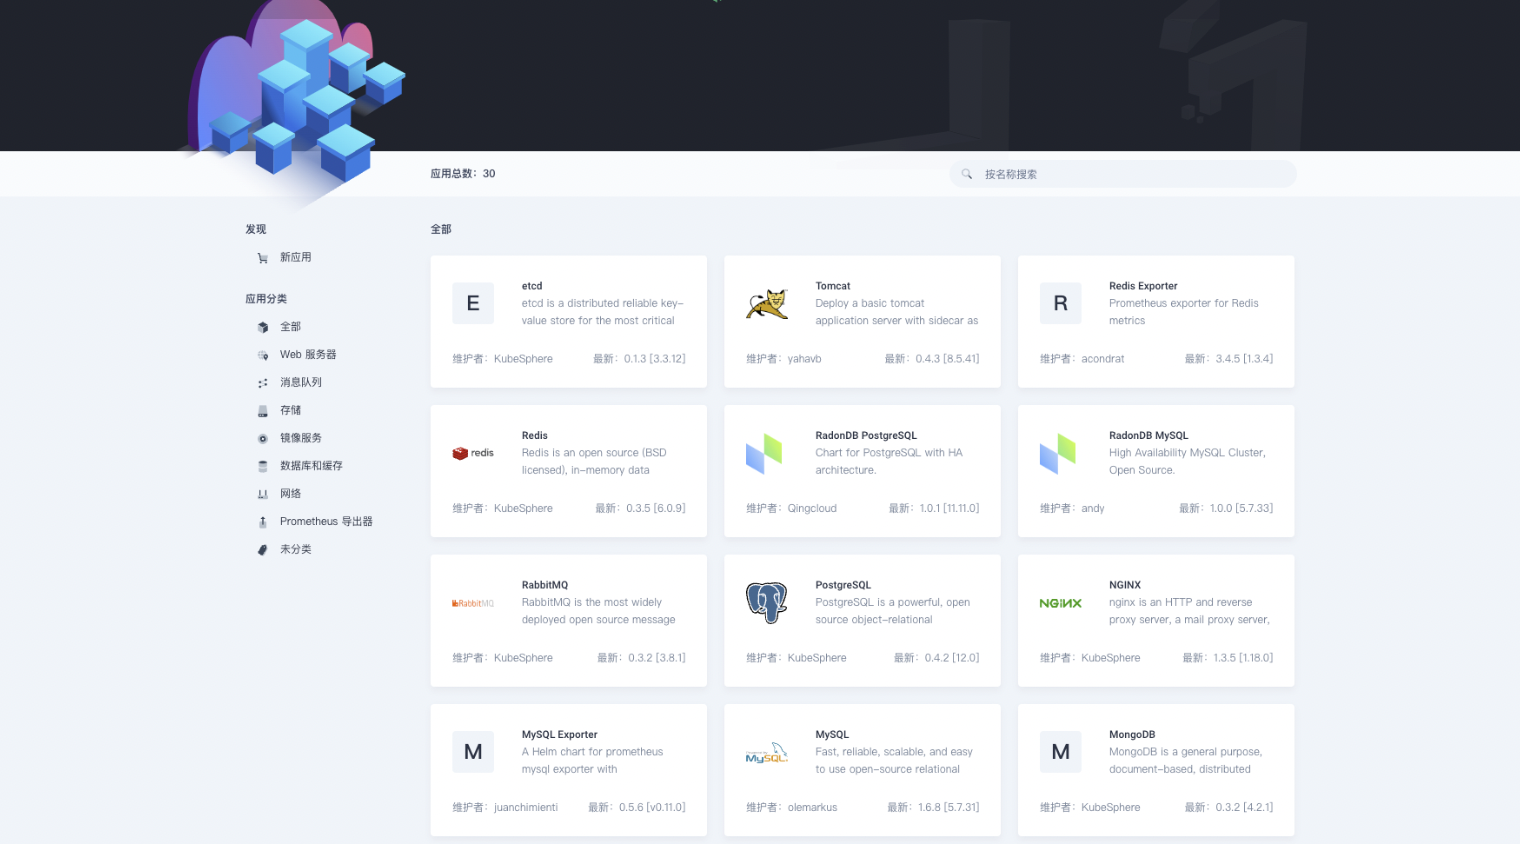
Task: Click the Redis red logo icon
Action: tap(473, 453)
